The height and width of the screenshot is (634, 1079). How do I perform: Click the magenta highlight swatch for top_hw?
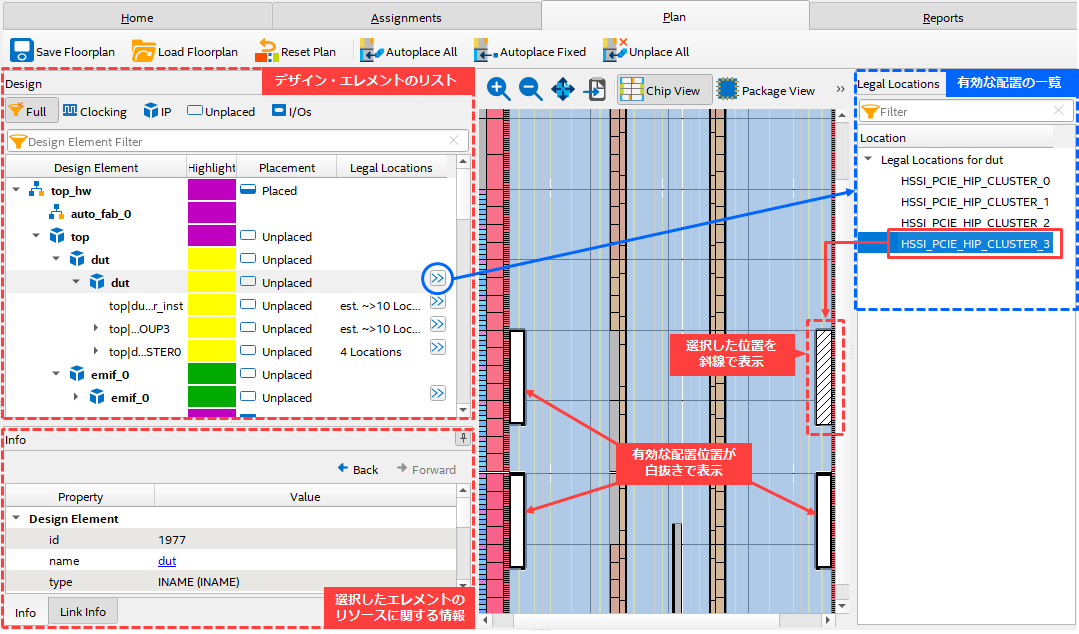[x=212, y=190]
